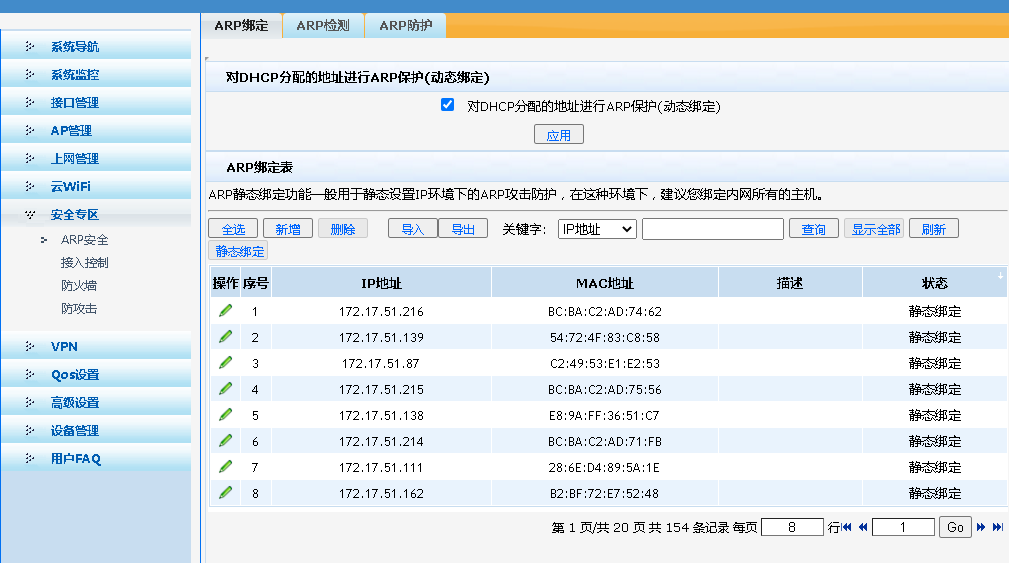This screenshot has height=563, width=1009.
Task: Focus the rows per page field
Action: pyautogui.click(x=792, y=527)
